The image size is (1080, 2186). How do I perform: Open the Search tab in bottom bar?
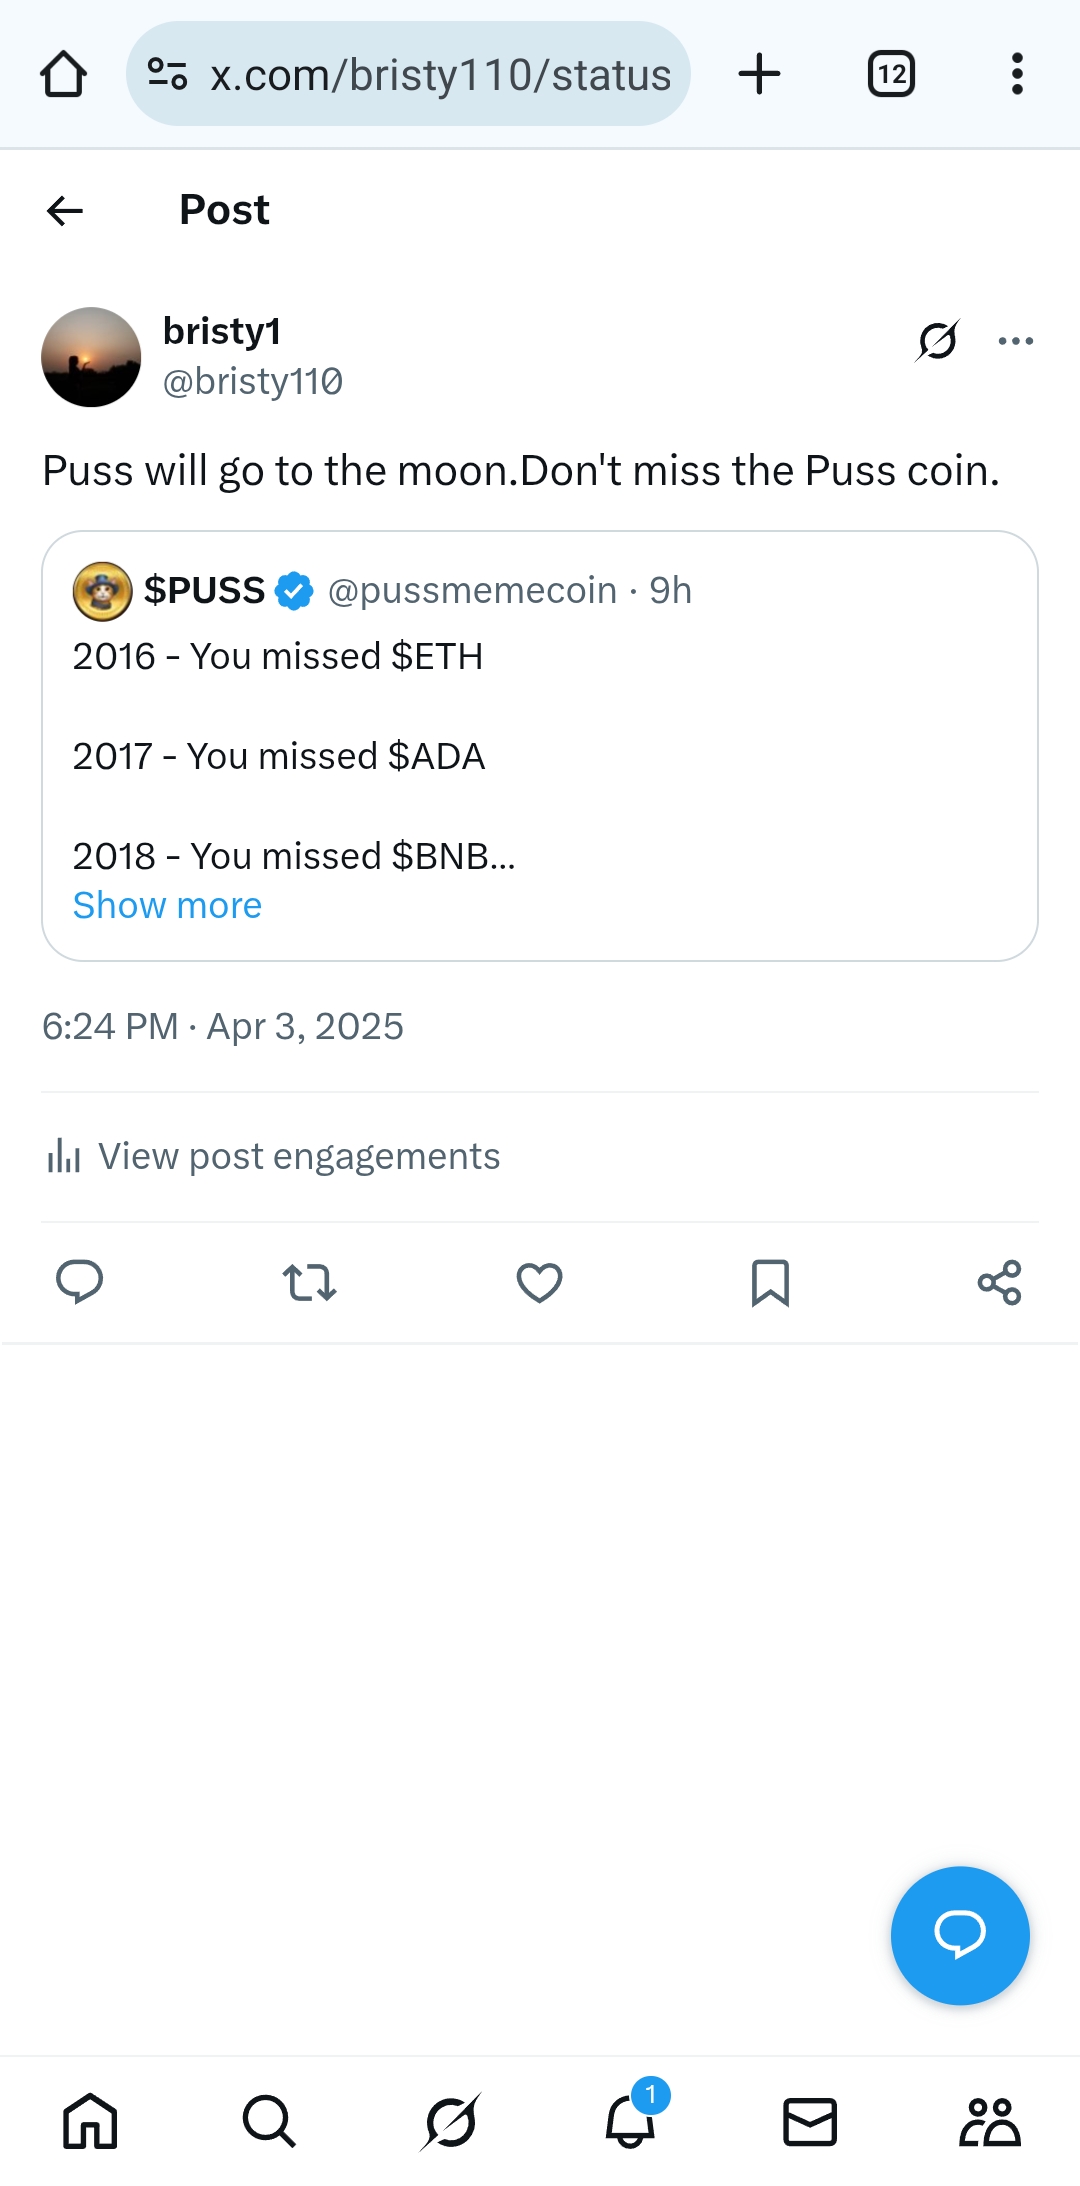coord(269,2121)
